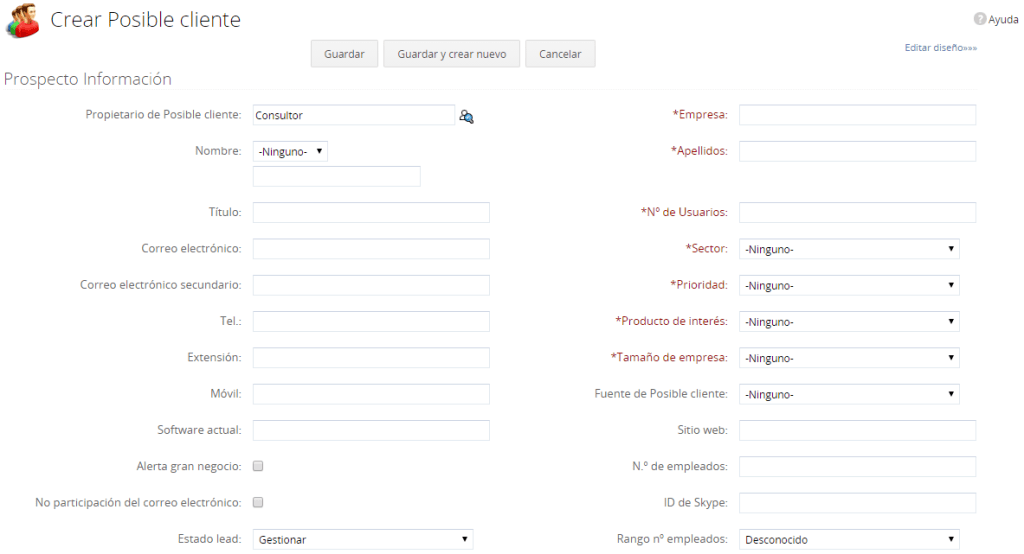Click the Apellidos input field
The image size is (1024, 554).
(857, 151)
